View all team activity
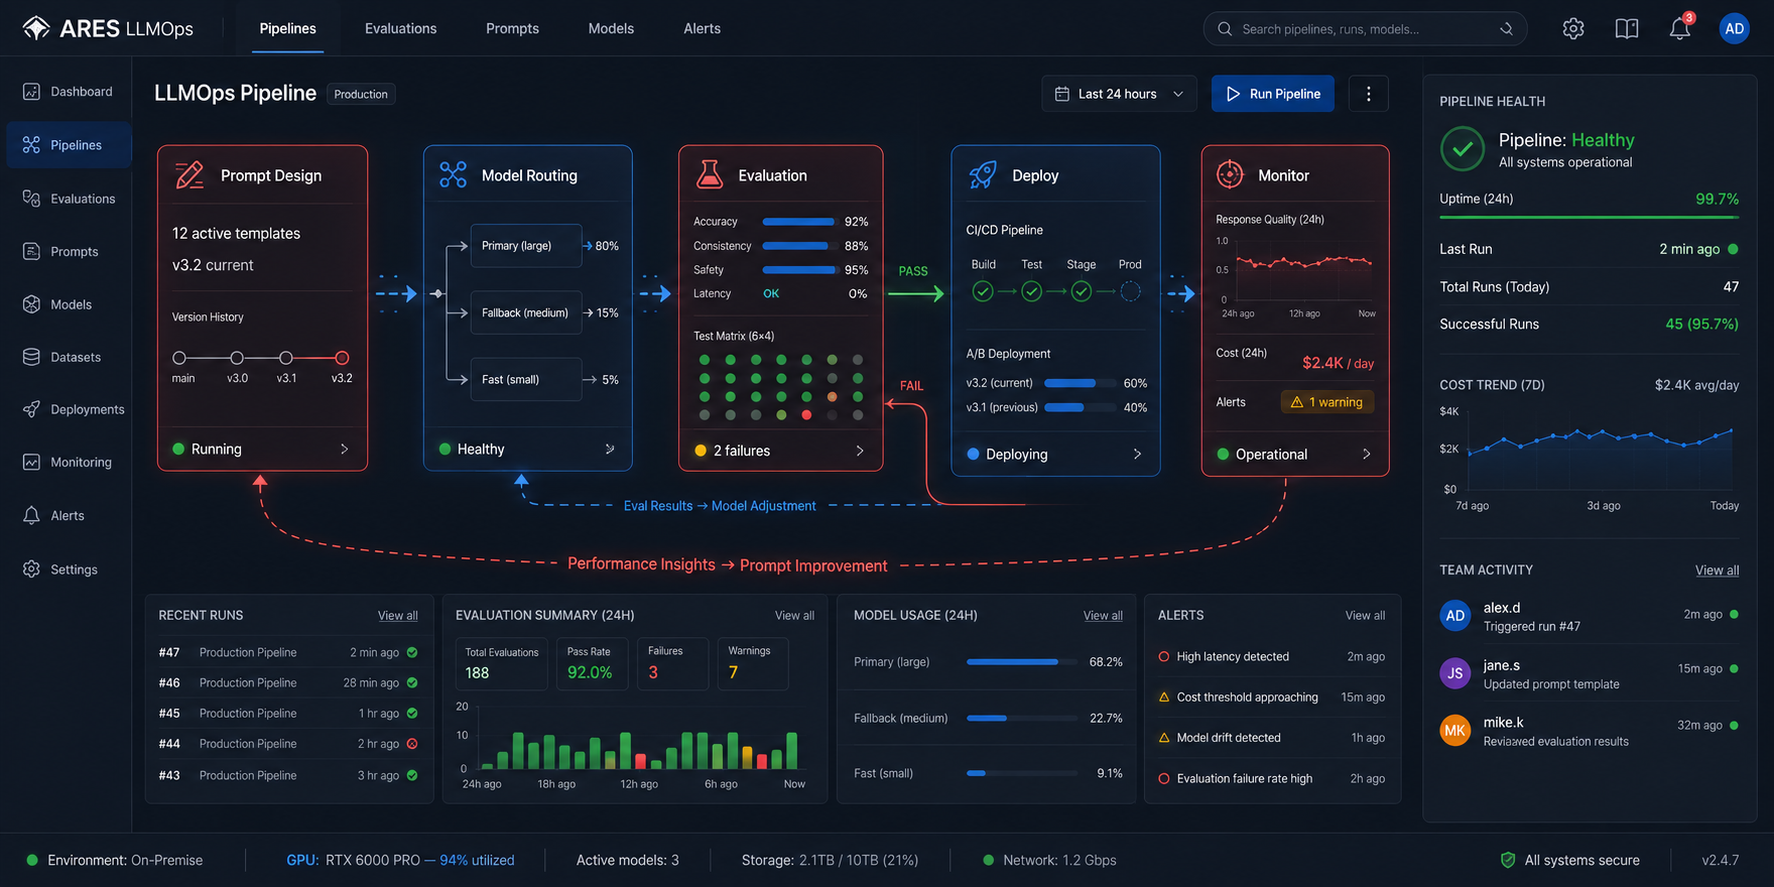 (1717, 570)
